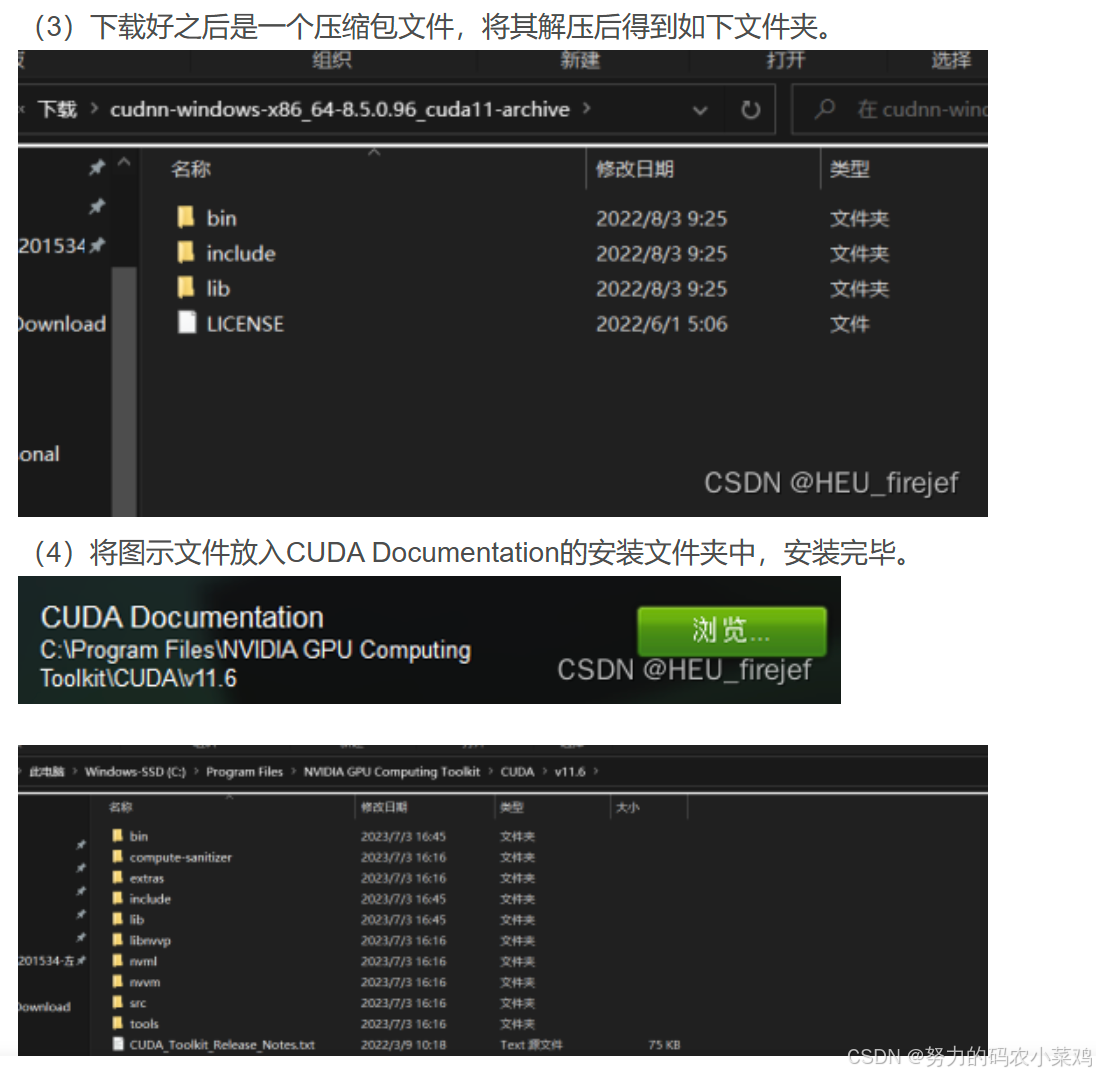Select CUDA breadcrumb segment
The image size is (1096, 1074).
(517, 772)
